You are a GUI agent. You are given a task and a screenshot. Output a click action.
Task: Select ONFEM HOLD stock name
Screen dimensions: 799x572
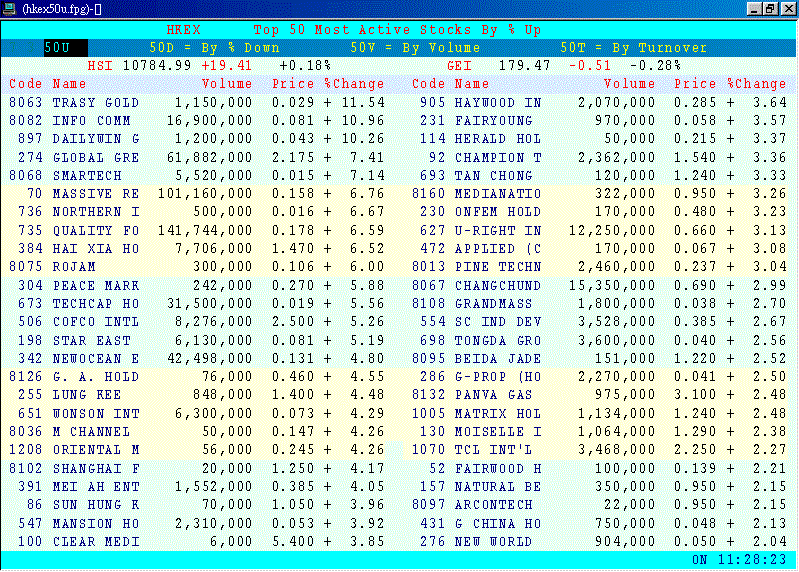click(x=498, y=212)
